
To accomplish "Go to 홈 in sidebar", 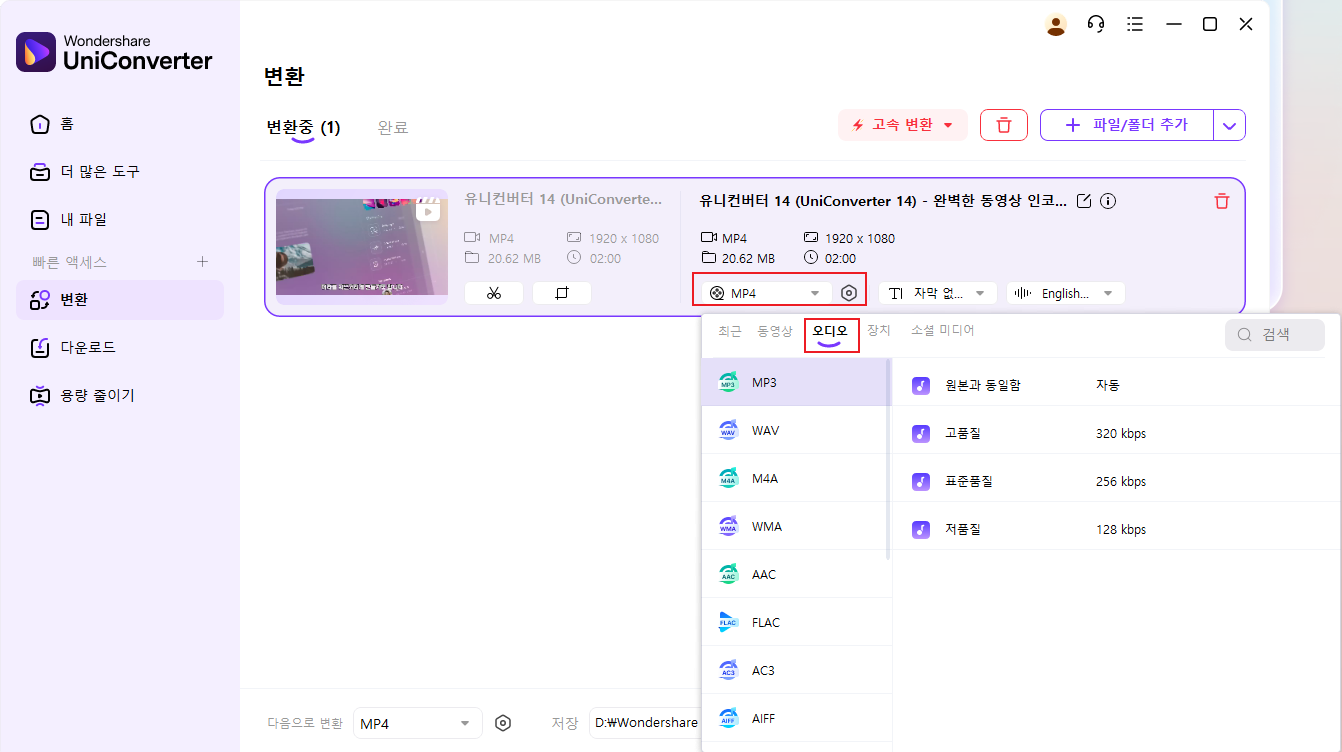I will [120, 124].
